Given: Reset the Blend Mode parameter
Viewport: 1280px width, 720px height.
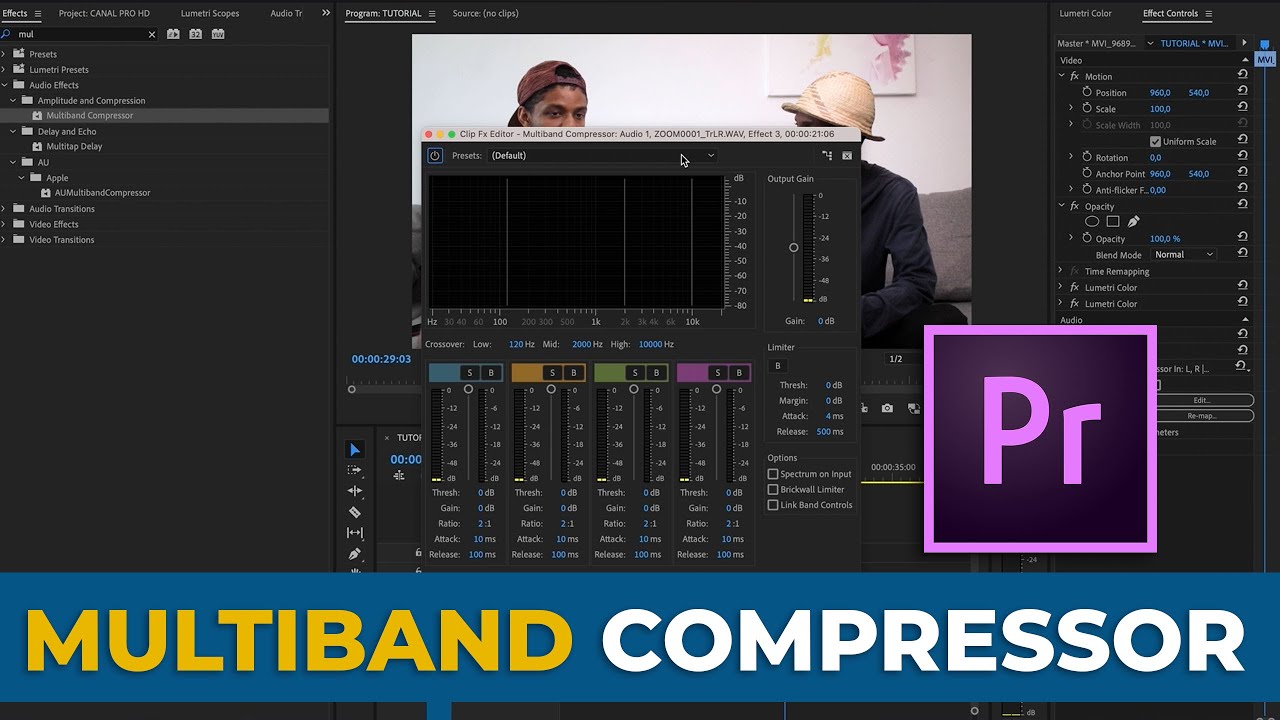Looking at the screenshot, I should pyautogui.click(x=1242, y=254).
